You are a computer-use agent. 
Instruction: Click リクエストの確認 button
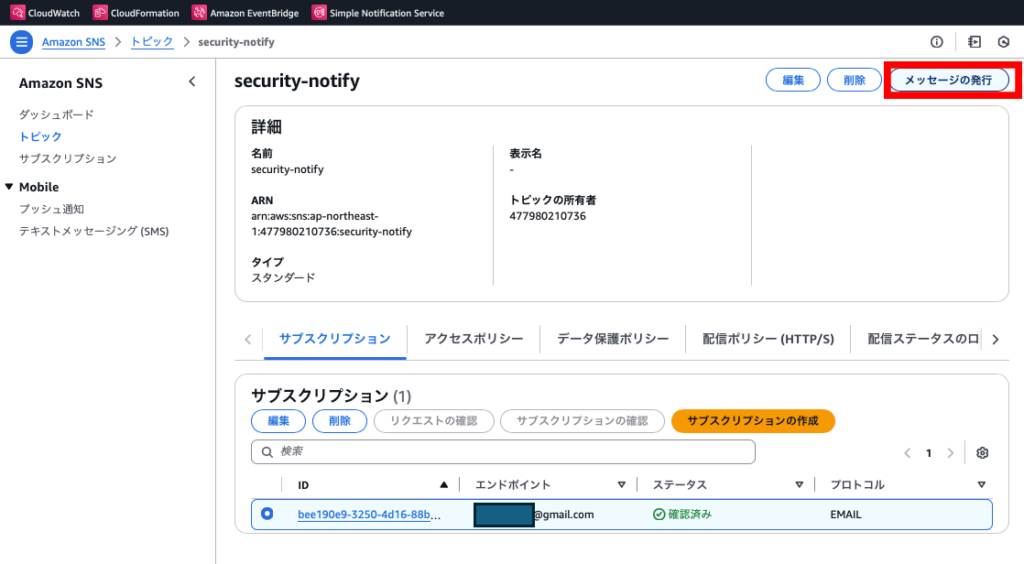[434, 421]
